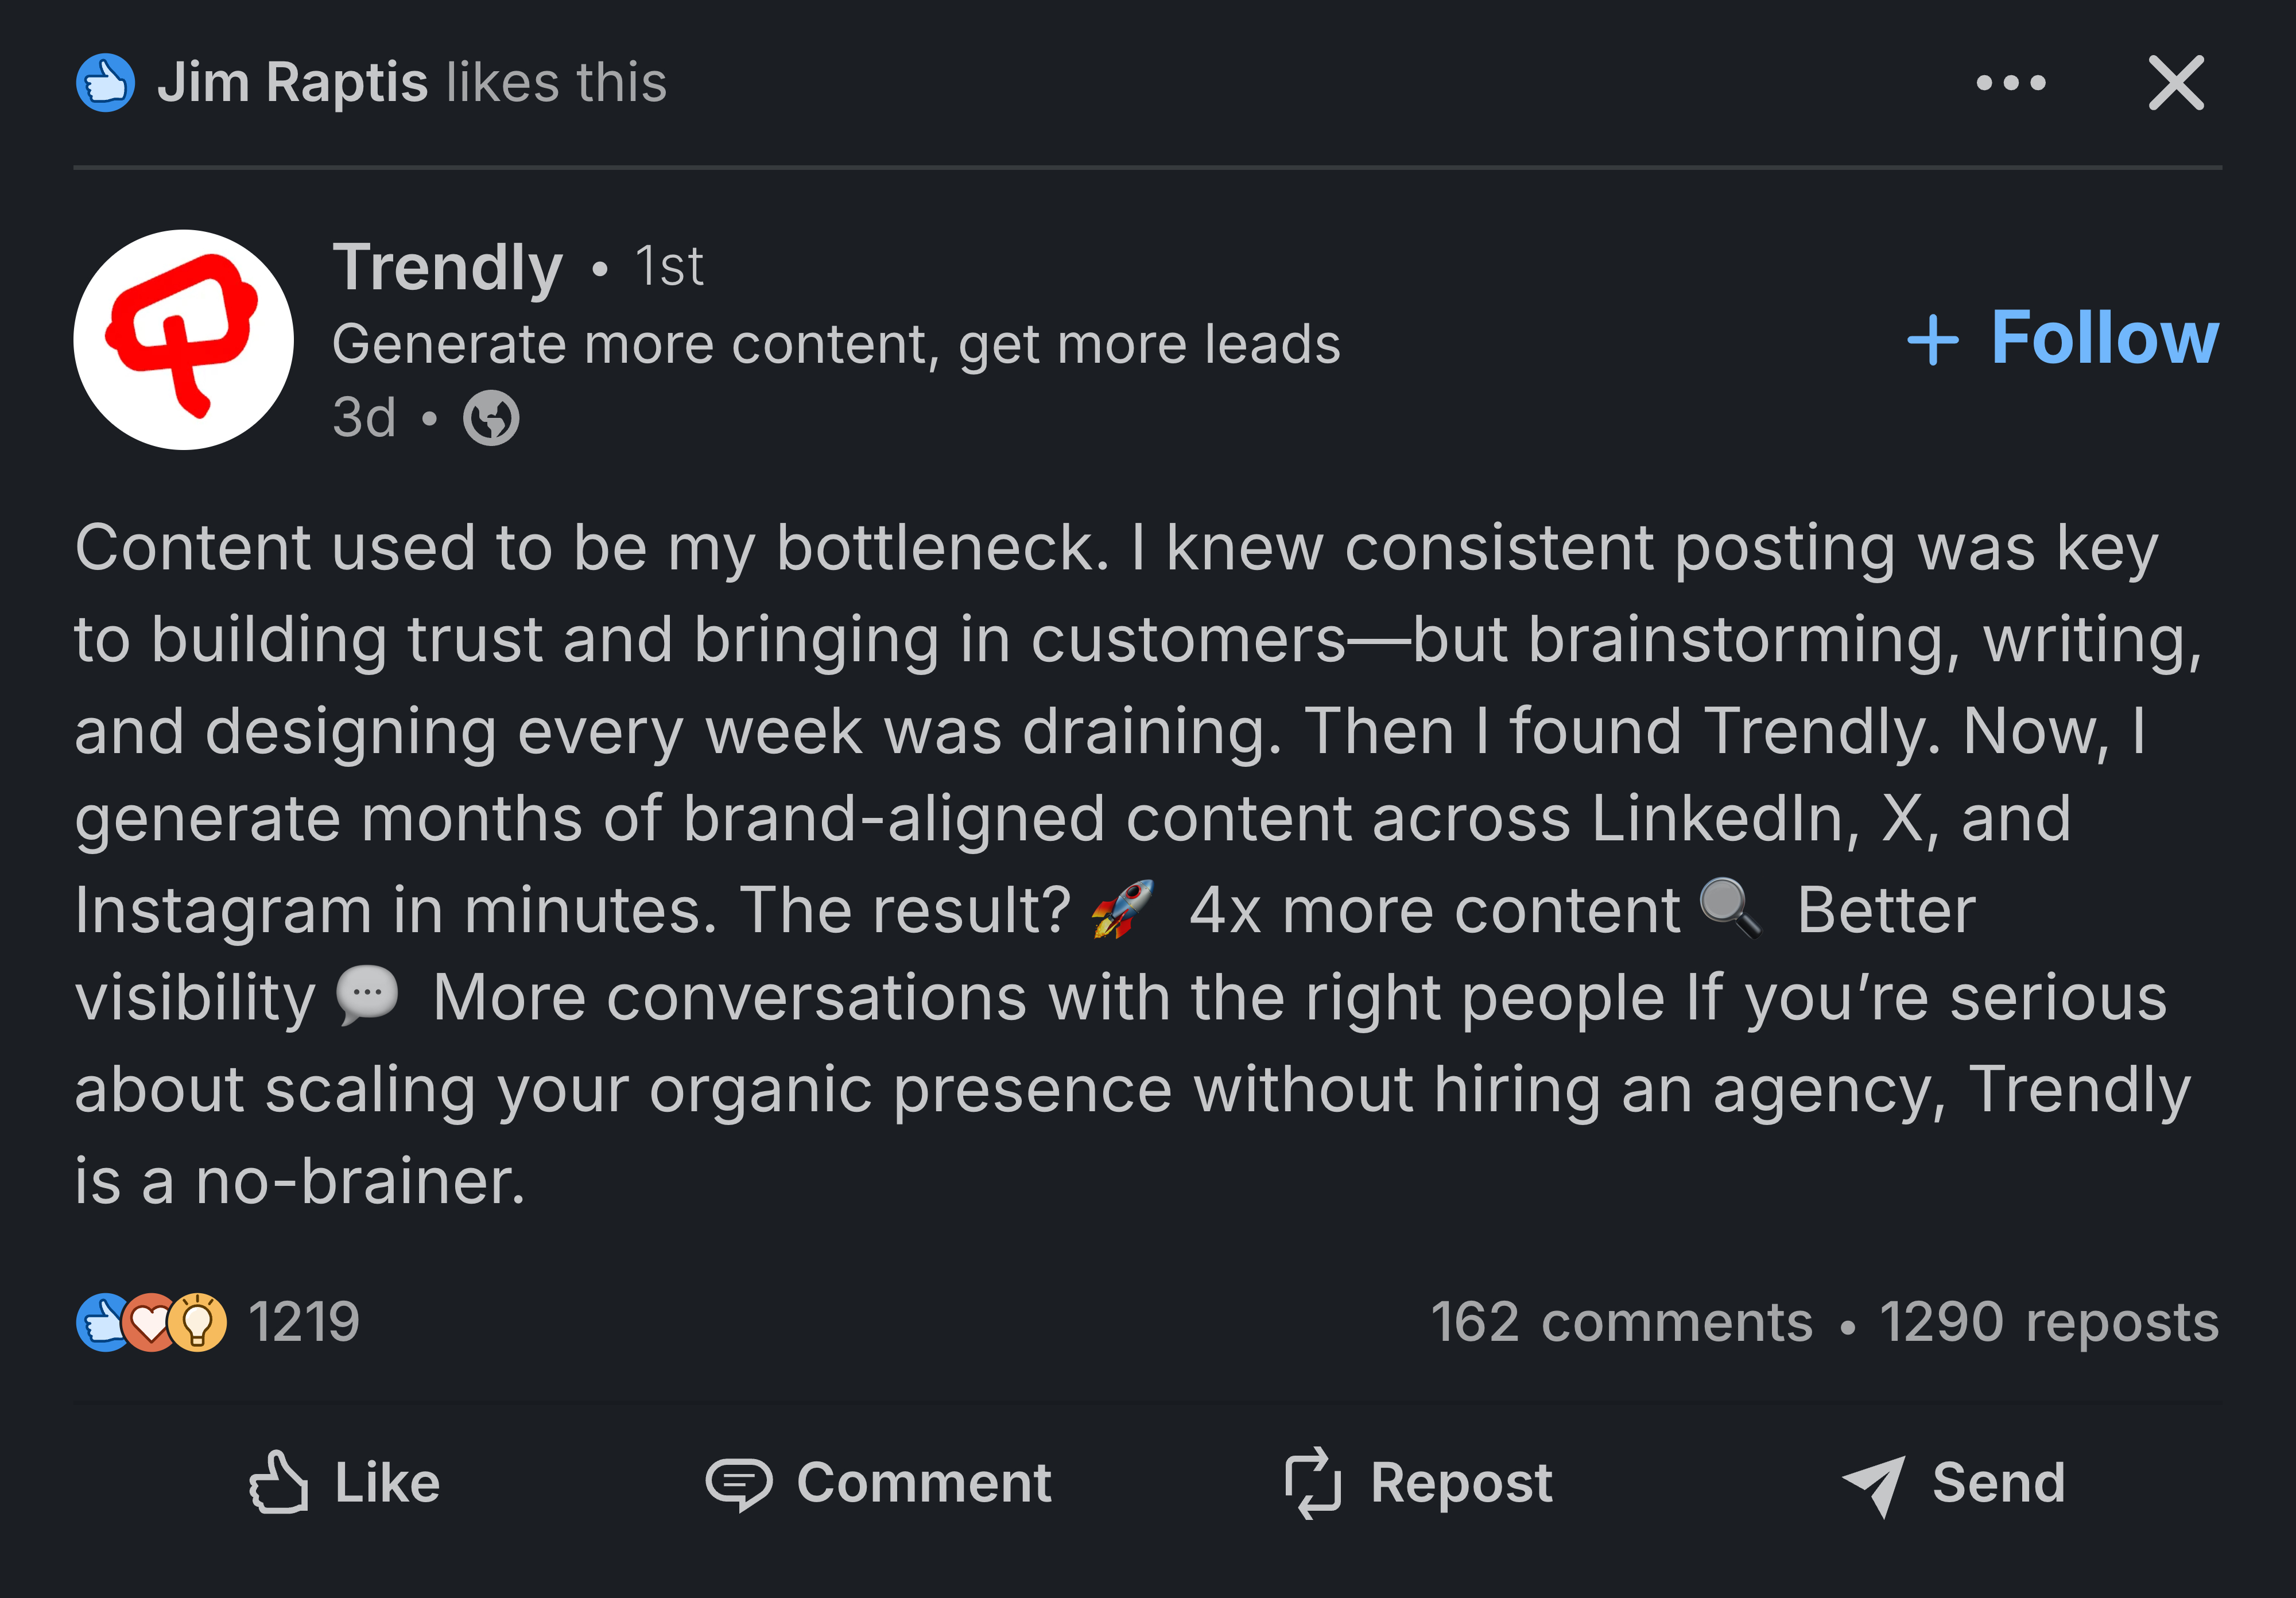The image size is (2296, 1598).
Task: Click the heart reaction icon in summary
Action: tap(150, 1323)
